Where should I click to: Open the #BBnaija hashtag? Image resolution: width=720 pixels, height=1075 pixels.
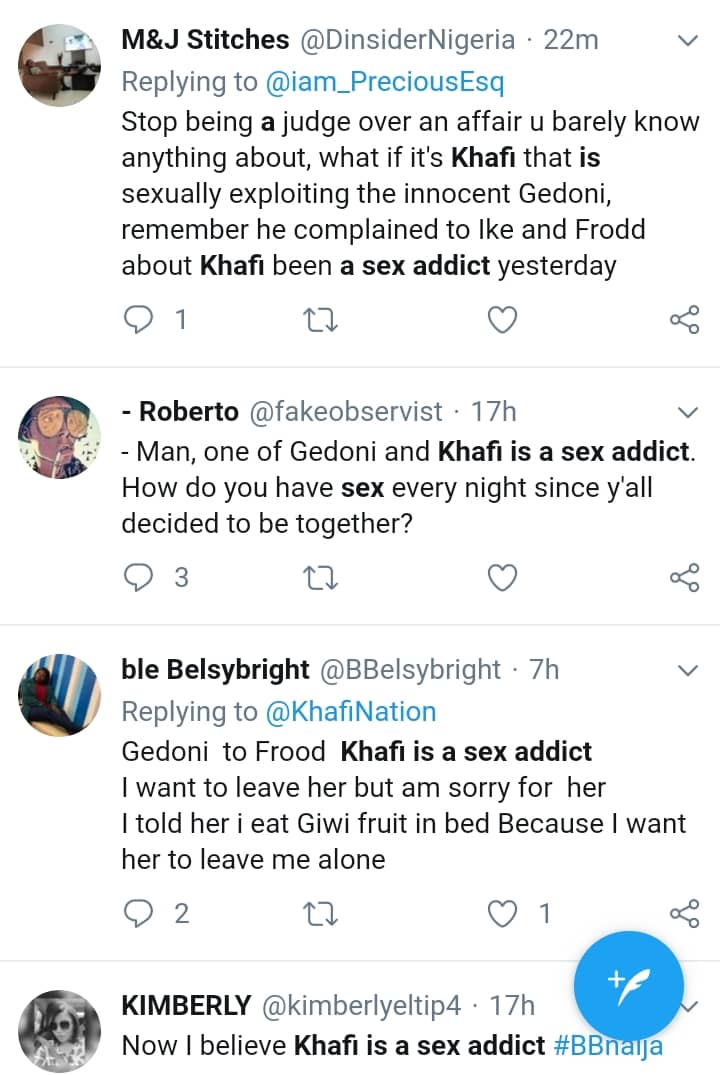tap(609, 1047)
